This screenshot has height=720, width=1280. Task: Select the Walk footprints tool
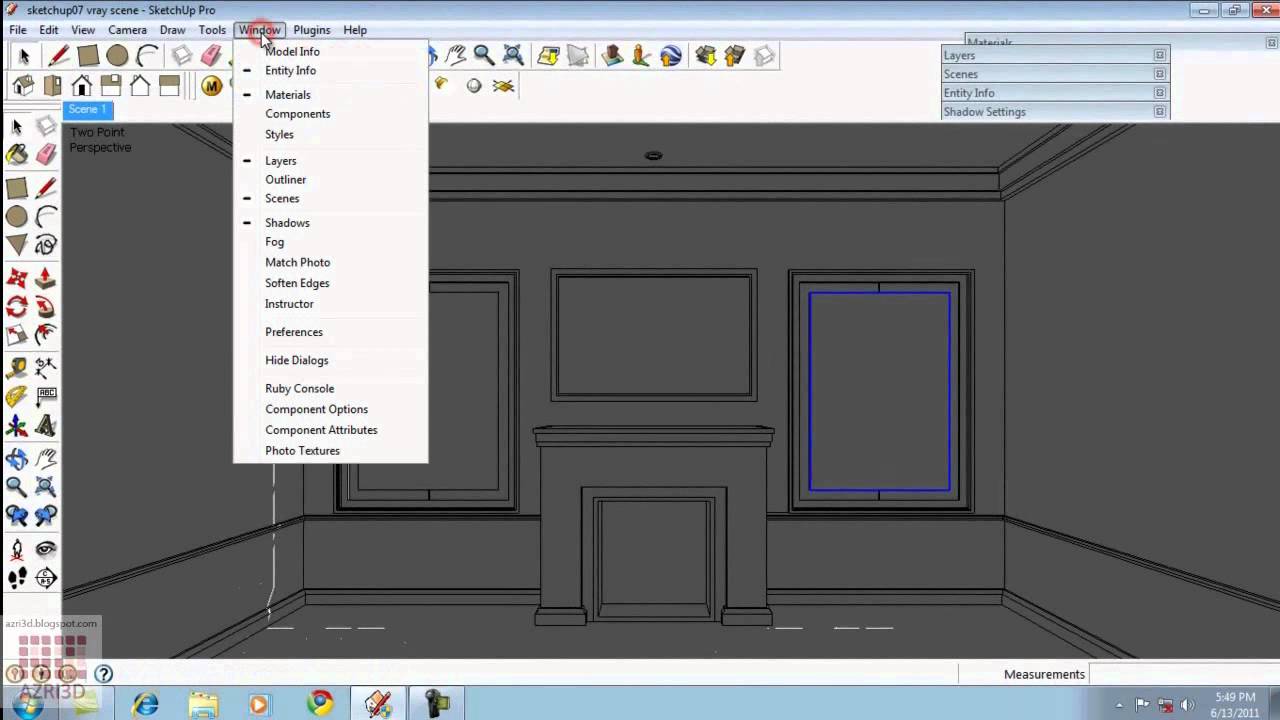(17, 578)
